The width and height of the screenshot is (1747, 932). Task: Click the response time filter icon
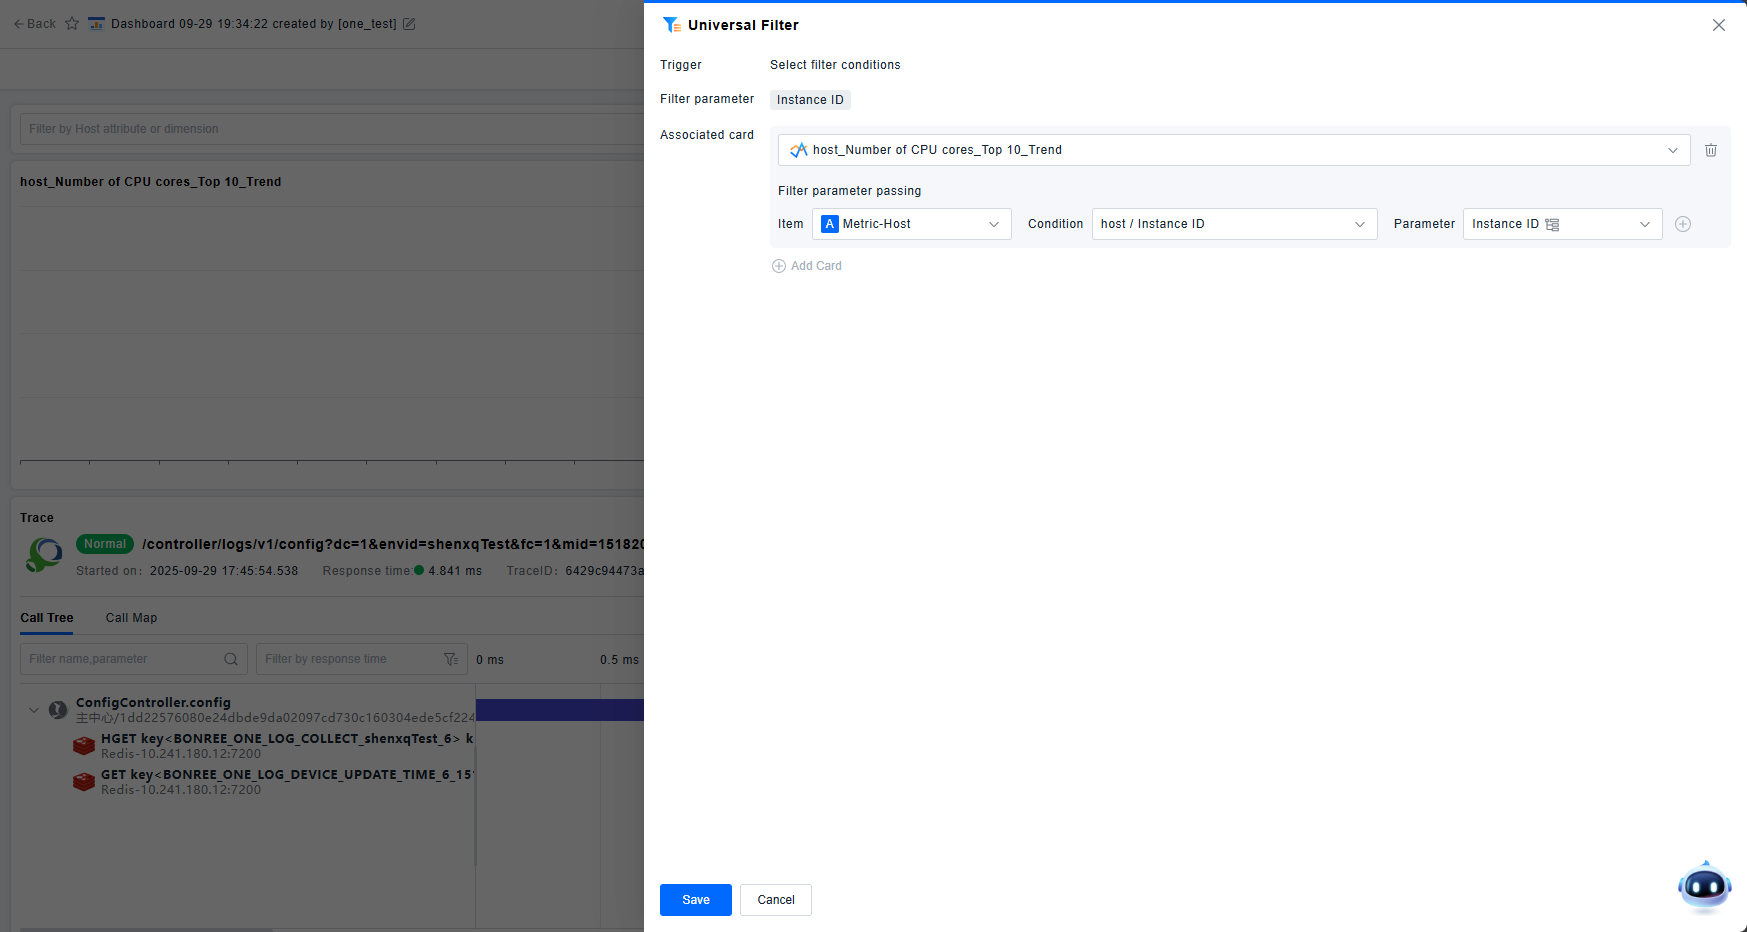[451, 659]
